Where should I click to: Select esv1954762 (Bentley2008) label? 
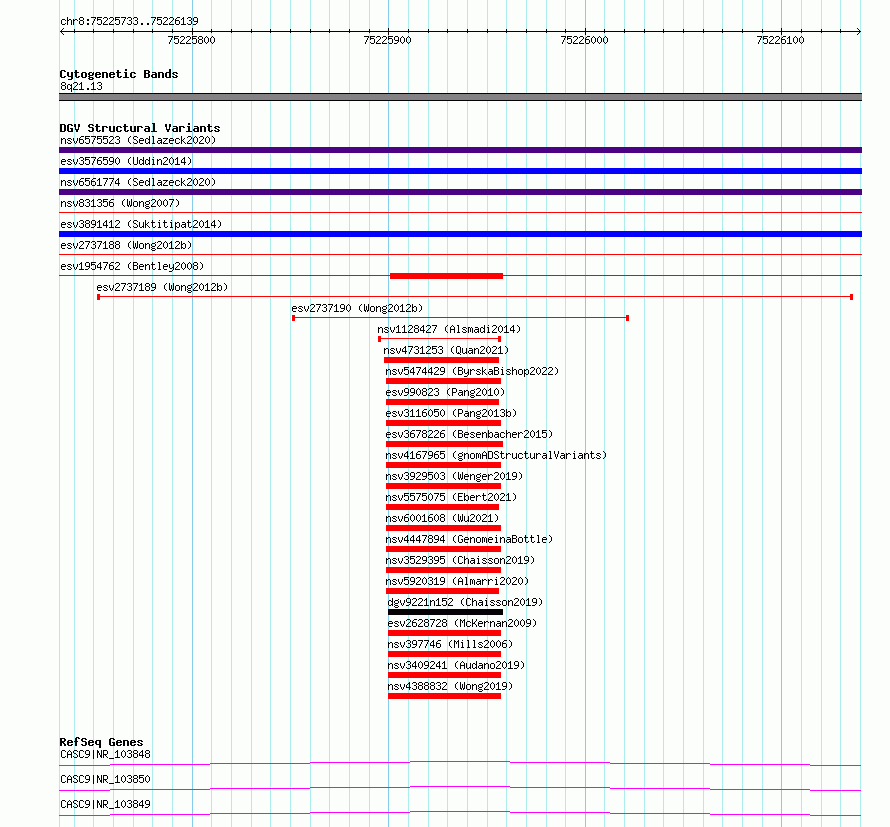coord(132,266)
